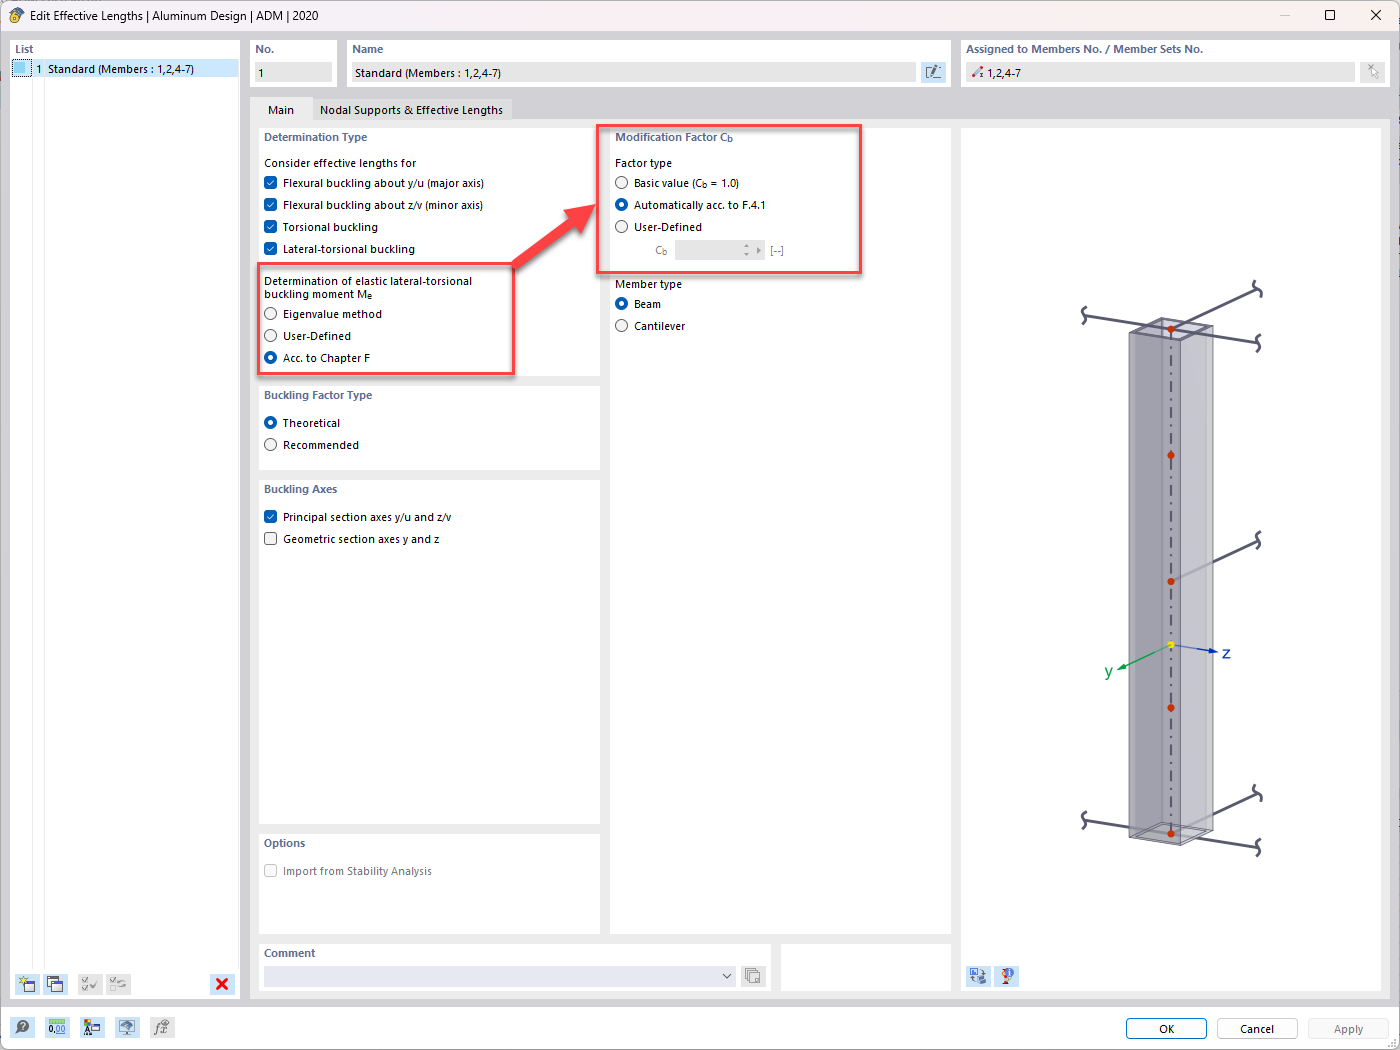Check Import from Stability Analysis option

pyautogui.click(x=270, y=871)
